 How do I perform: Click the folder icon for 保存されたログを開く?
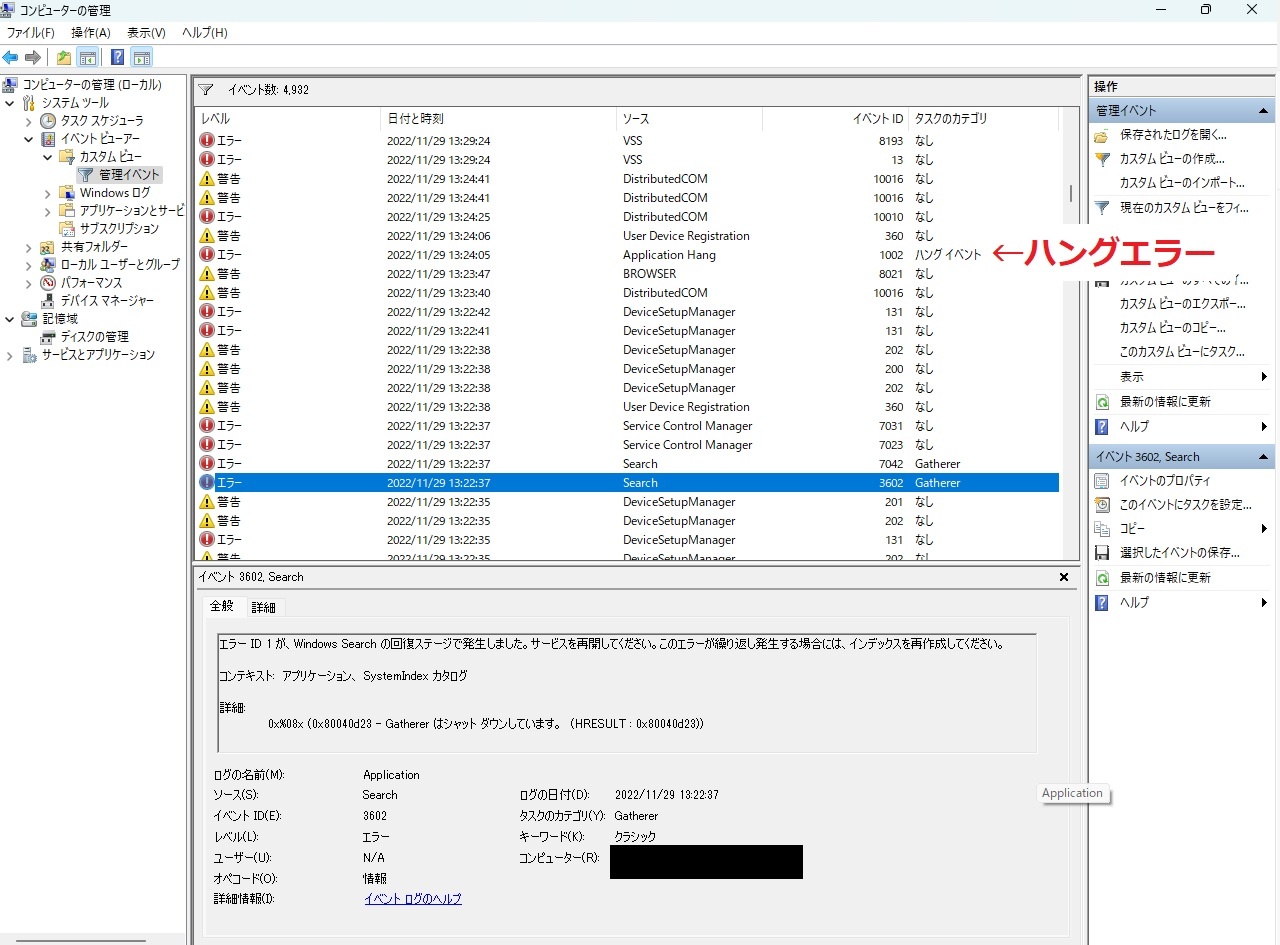[1102, 135]
